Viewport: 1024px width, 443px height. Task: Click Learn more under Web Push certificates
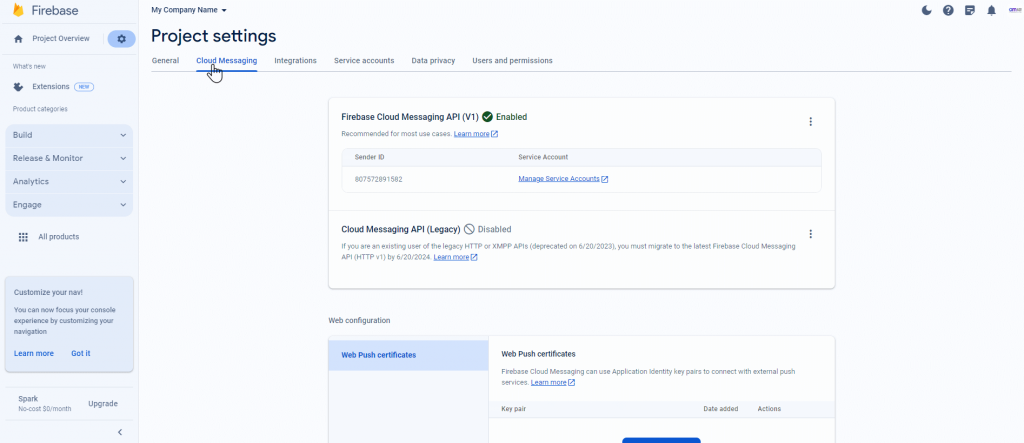(x=552, y=383)
